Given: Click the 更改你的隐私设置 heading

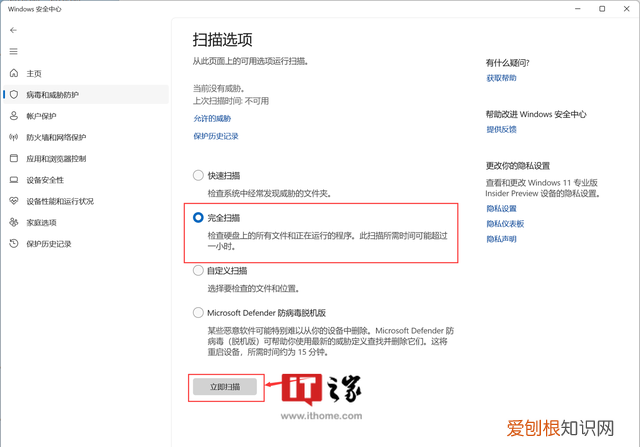Looking at the screenshot, I should 518,166.
